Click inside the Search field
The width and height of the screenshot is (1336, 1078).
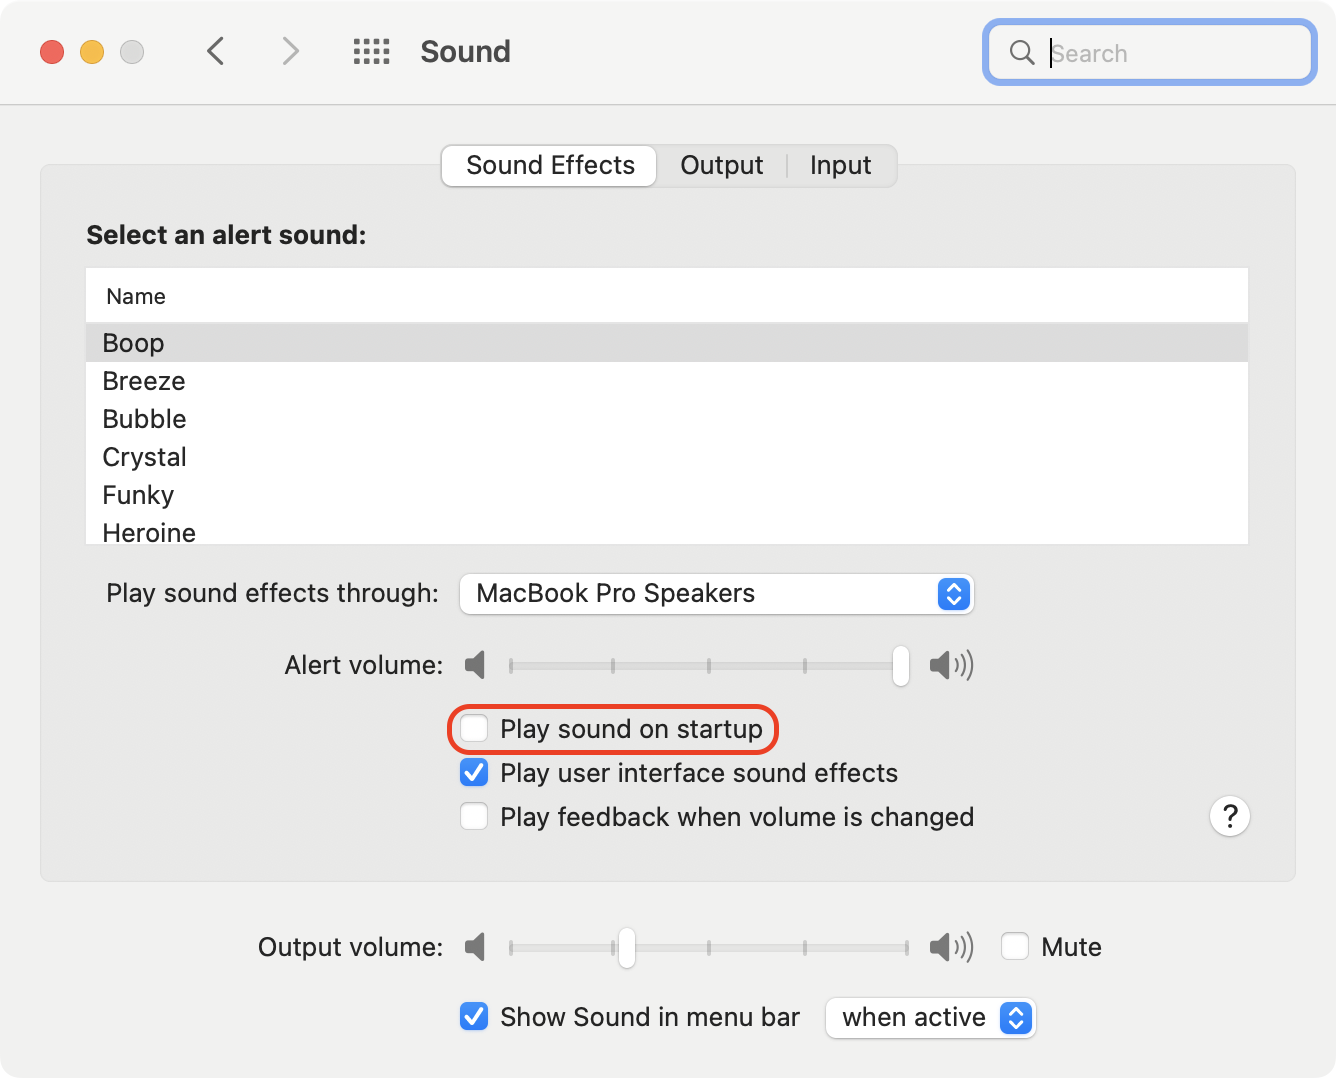point(1150,53)
